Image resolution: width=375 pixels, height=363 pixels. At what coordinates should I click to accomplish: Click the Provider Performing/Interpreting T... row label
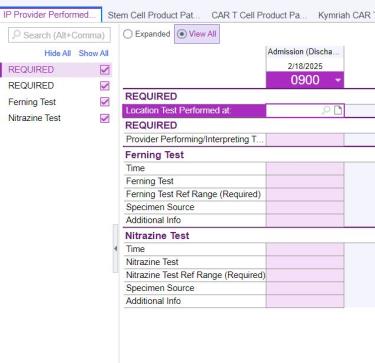pos(195,140)
